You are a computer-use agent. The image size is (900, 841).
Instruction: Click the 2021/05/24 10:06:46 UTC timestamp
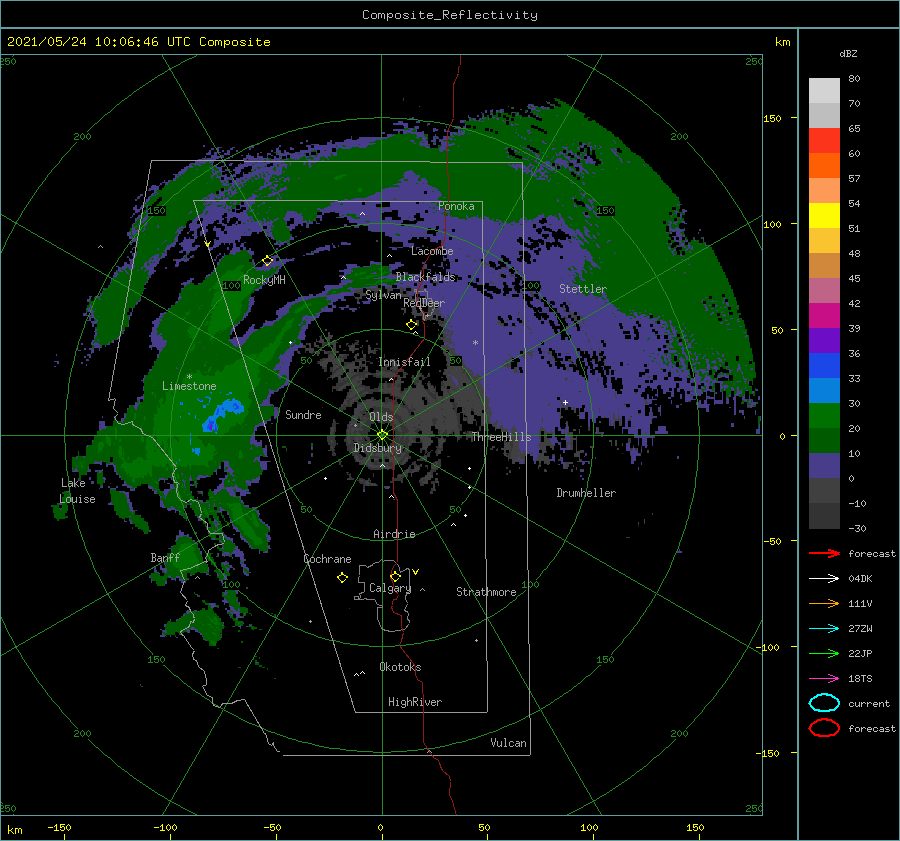click(x=139, y=42)
